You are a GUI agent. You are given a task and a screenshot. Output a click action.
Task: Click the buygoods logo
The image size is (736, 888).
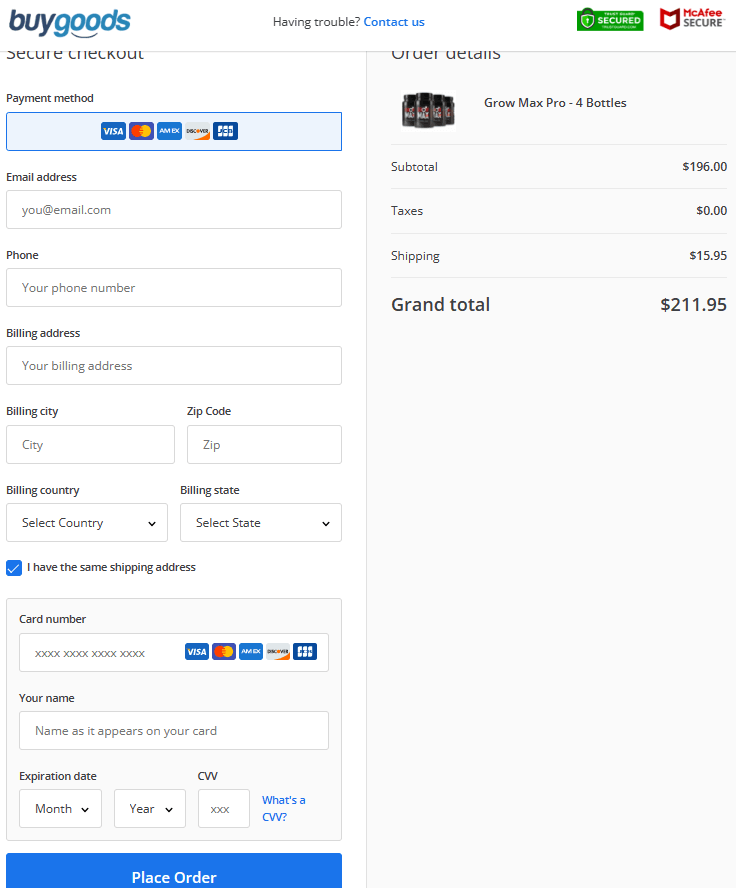pos(69,22)
